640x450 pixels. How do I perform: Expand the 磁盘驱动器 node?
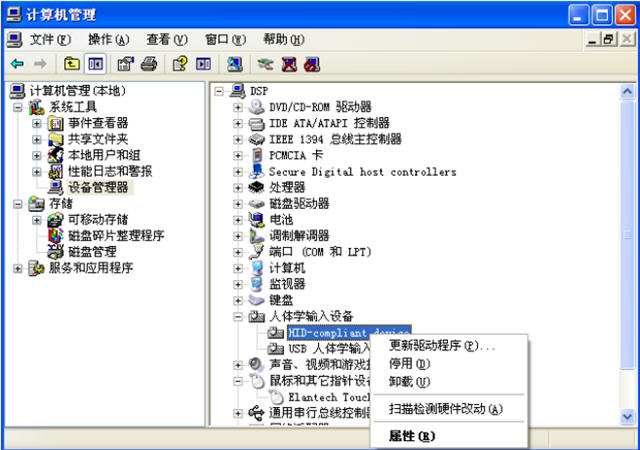[x=238, y=204]
